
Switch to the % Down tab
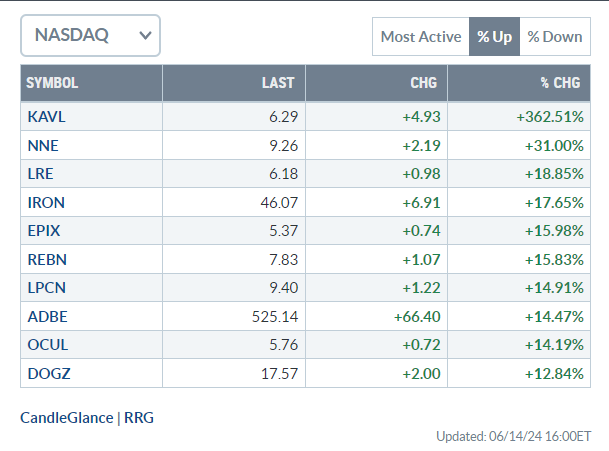(555, 37)
